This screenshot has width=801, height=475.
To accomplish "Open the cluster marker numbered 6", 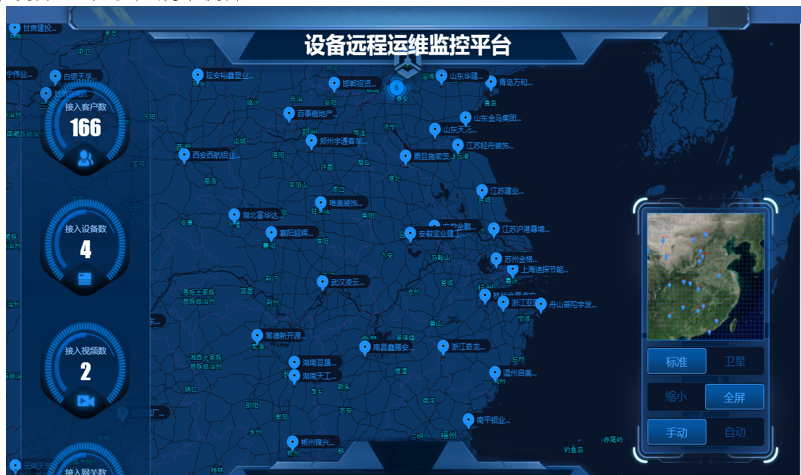I will click(x=396, y=87).
